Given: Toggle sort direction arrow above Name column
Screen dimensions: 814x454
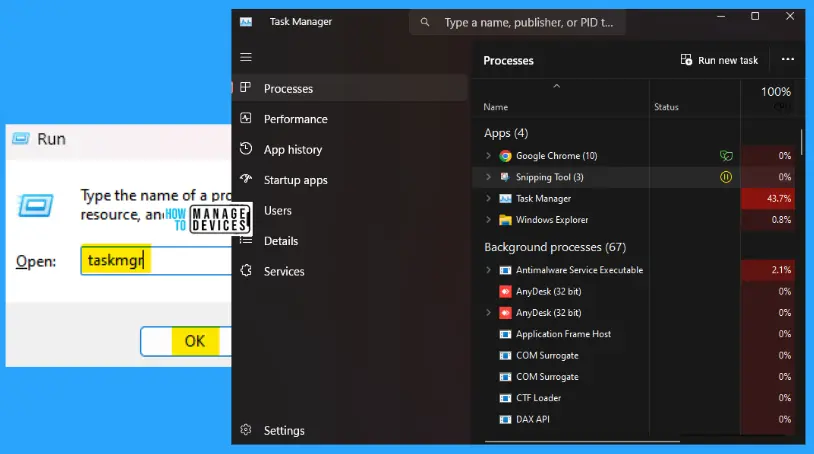Looking at the screenshot, I should pos(557,86).
